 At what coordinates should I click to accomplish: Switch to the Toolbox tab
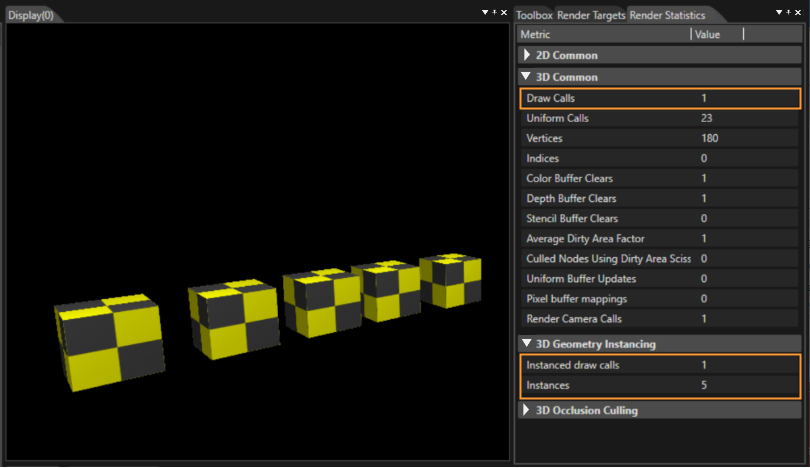[534, 15]
